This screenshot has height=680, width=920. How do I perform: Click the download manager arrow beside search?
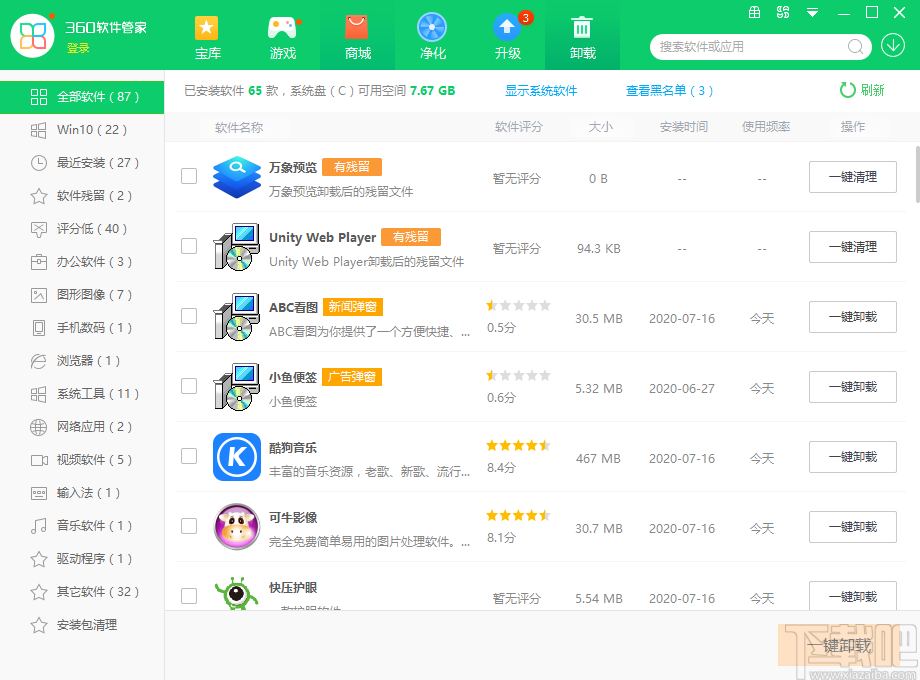(x=893, y=46)
